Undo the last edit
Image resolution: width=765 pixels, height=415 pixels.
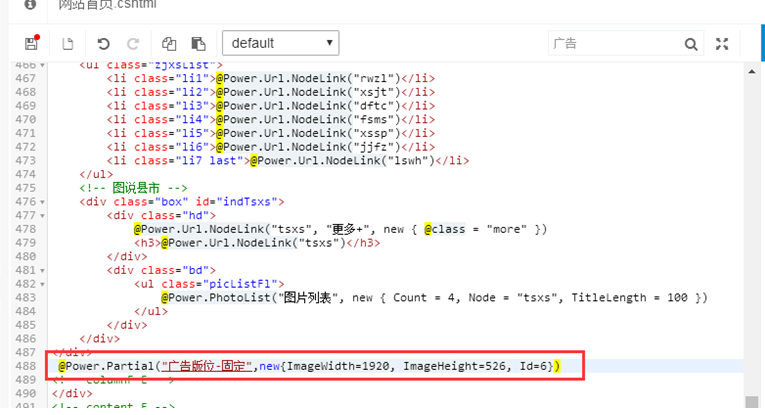click(103, 44)
